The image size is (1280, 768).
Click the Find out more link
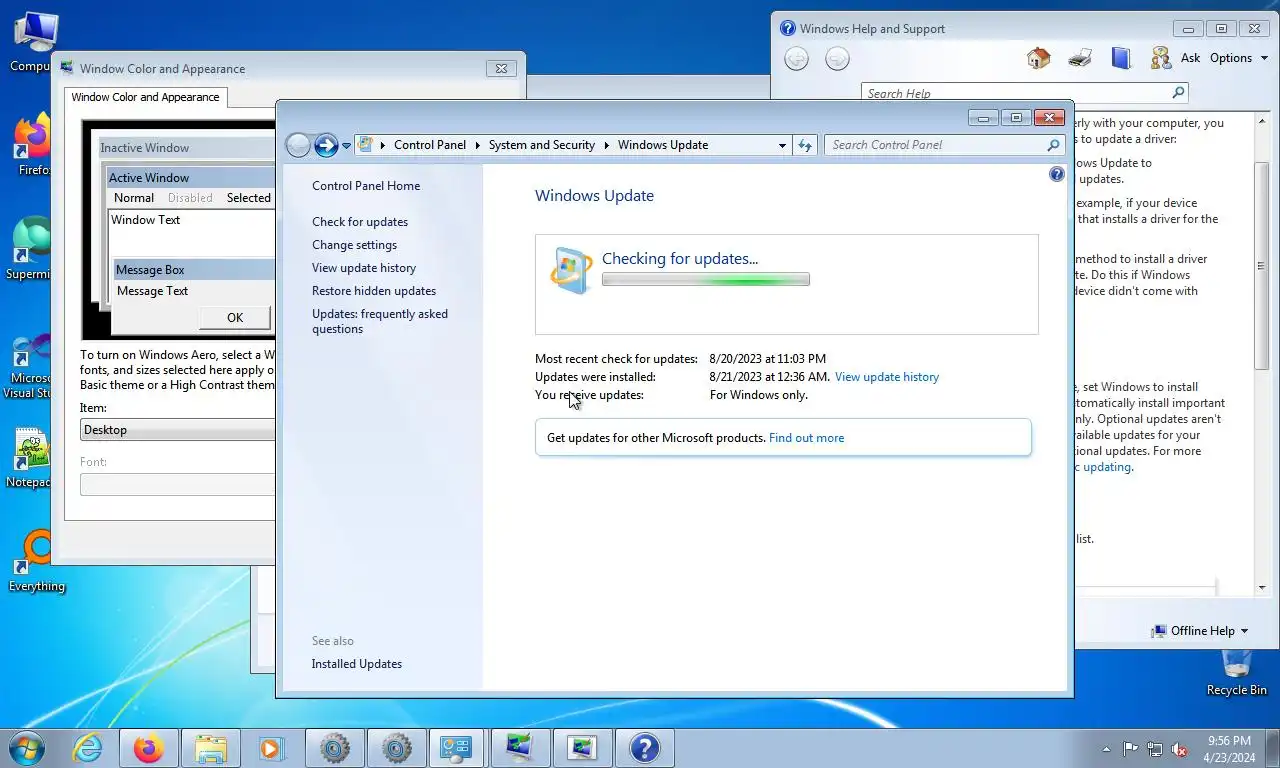(x=806, y=438)
